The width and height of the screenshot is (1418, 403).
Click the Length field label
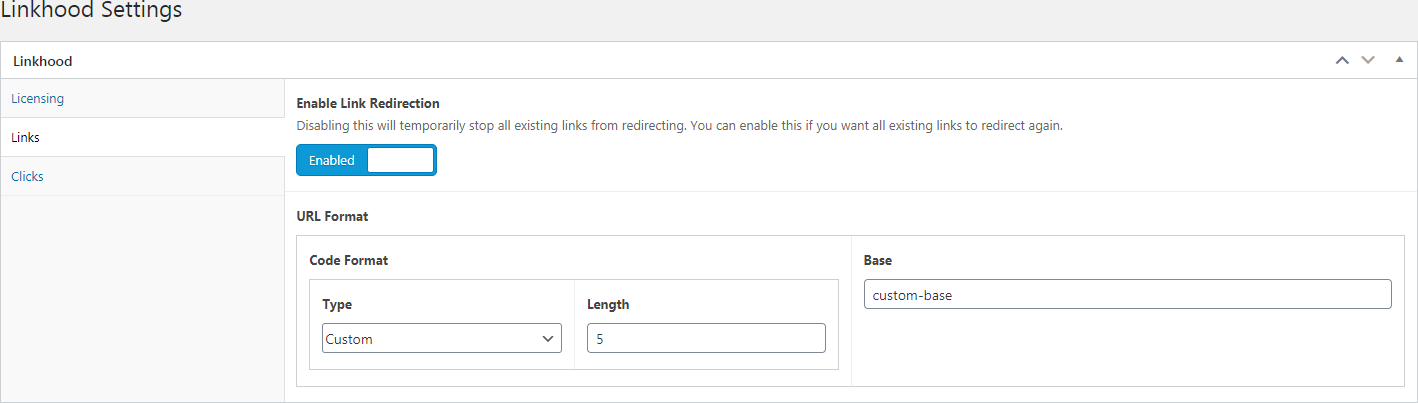[608, 304]
